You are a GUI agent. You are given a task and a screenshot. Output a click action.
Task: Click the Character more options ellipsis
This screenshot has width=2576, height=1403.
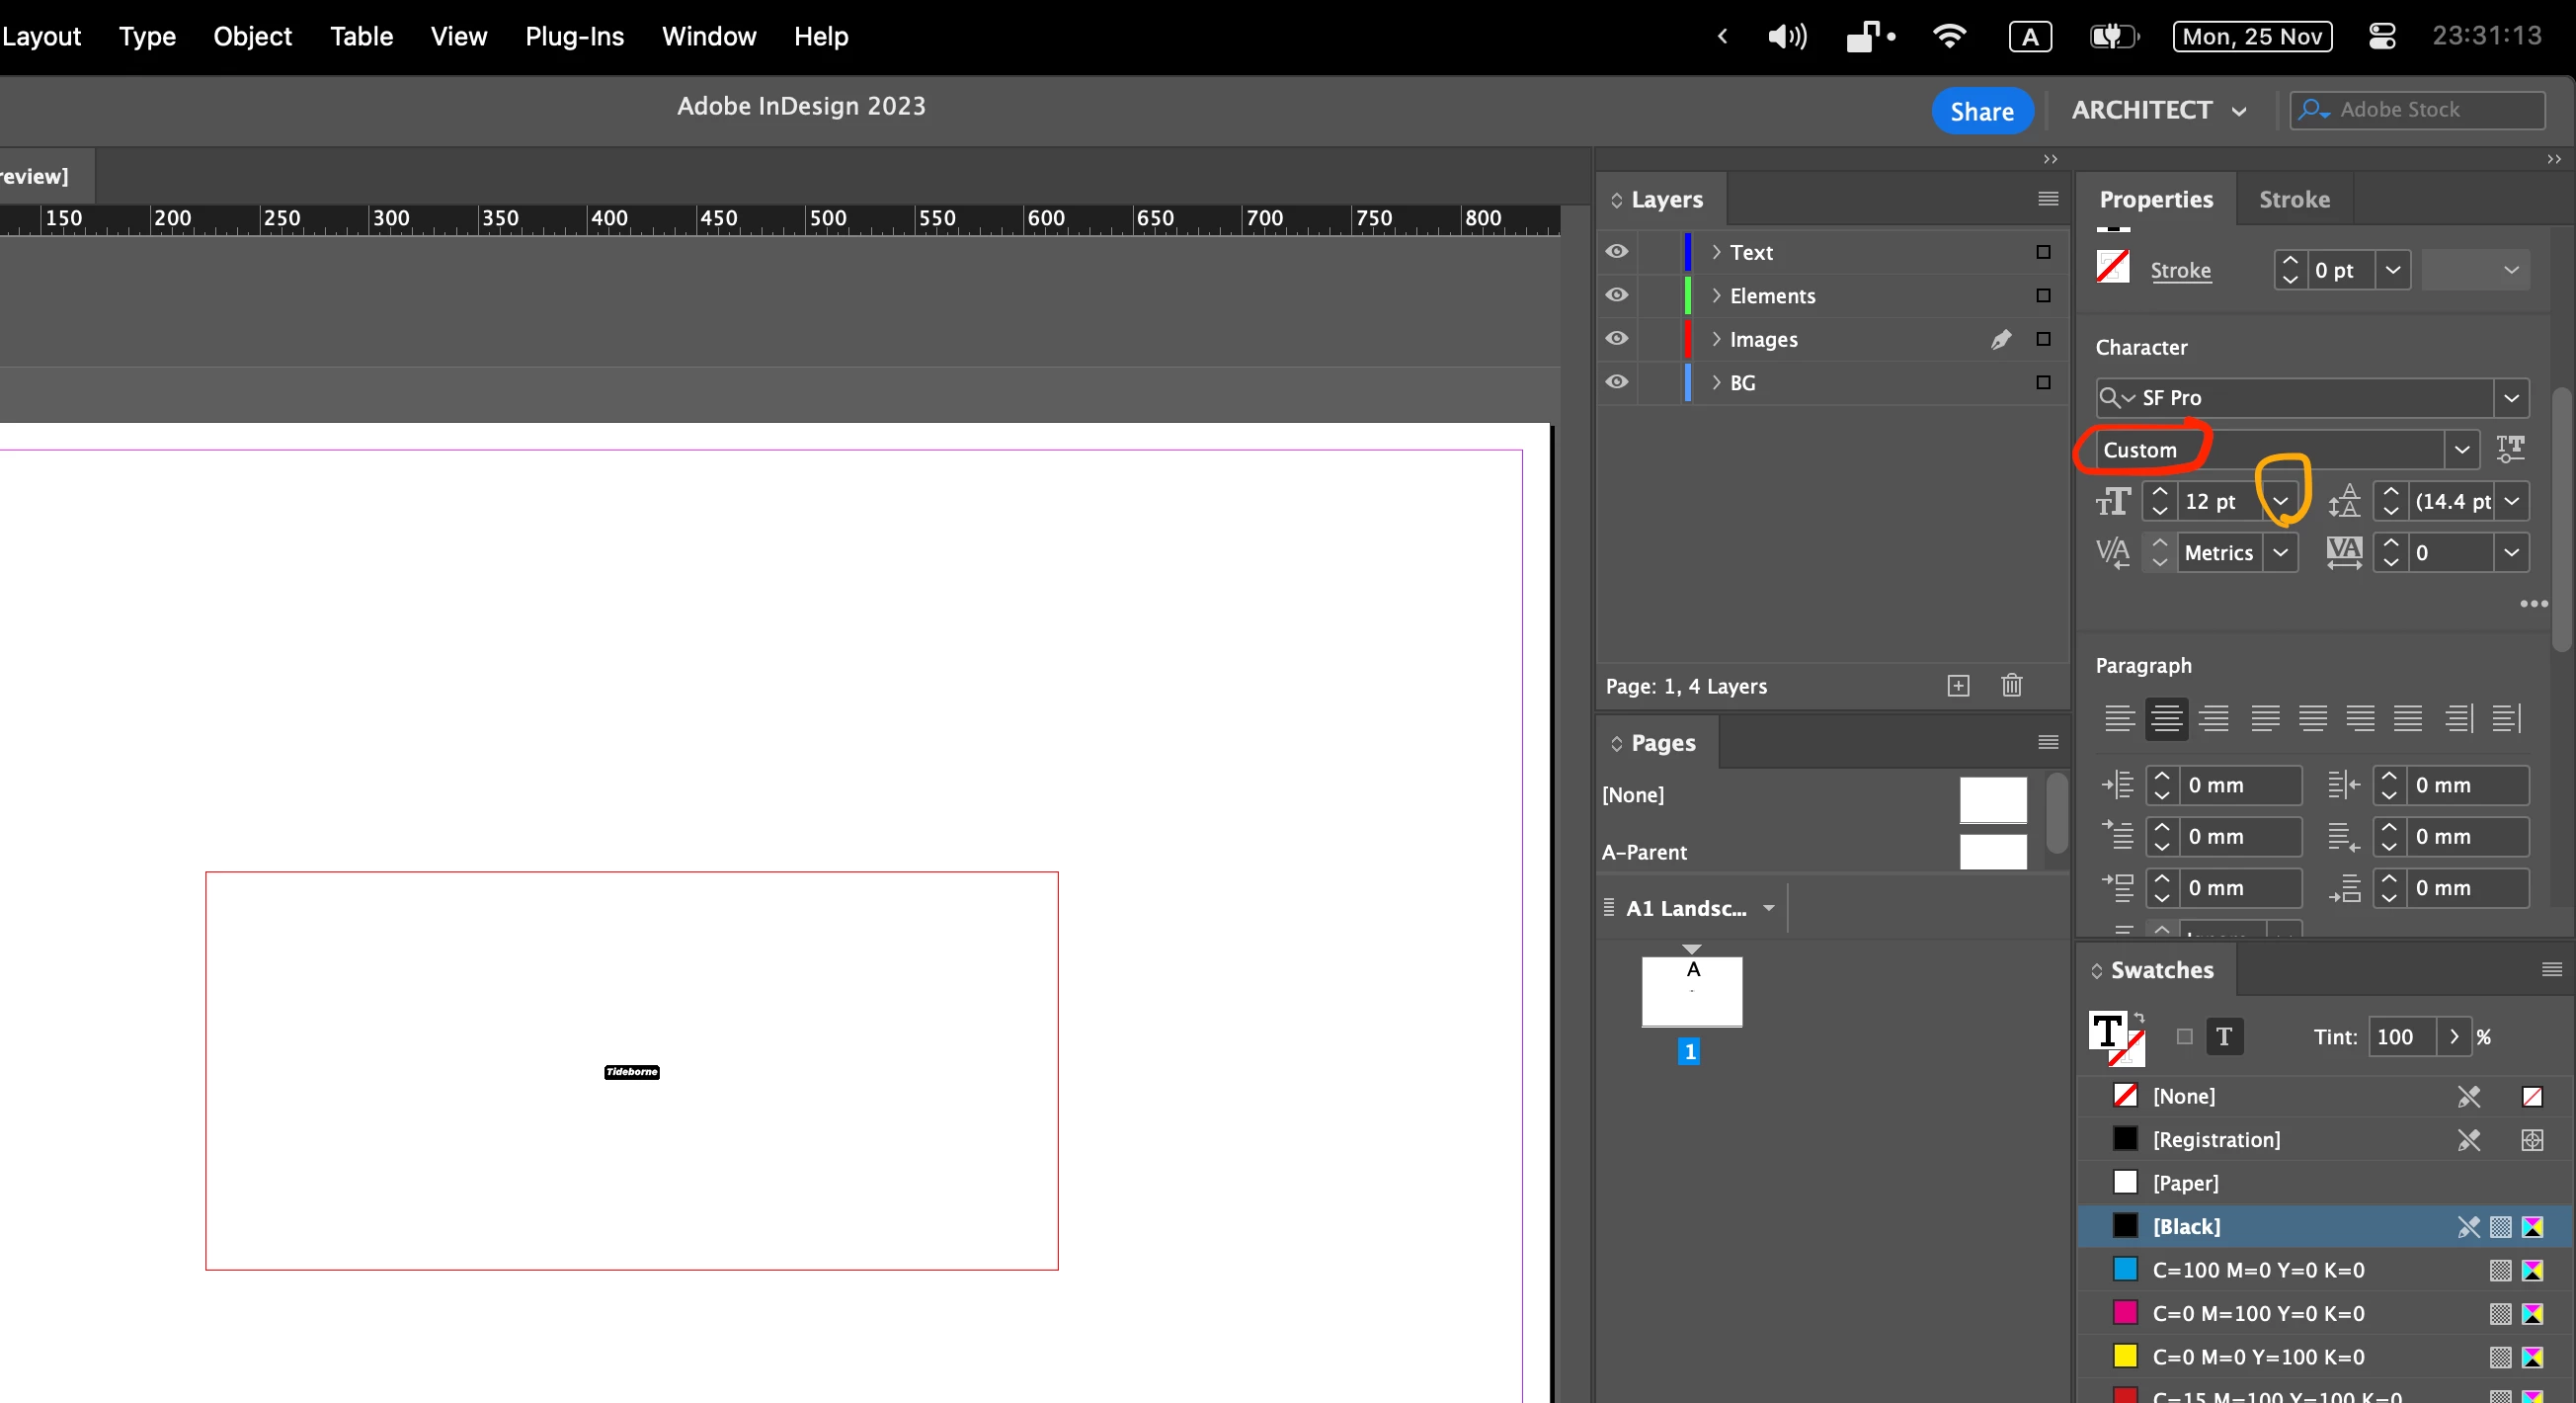click(x=2533, y=604)
